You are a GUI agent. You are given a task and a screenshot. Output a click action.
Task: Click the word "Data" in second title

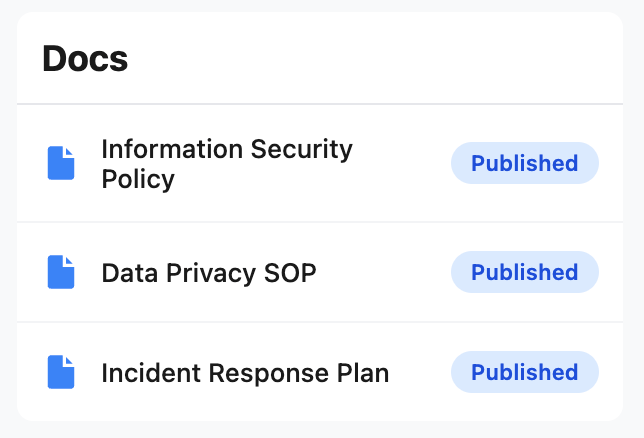128,272
